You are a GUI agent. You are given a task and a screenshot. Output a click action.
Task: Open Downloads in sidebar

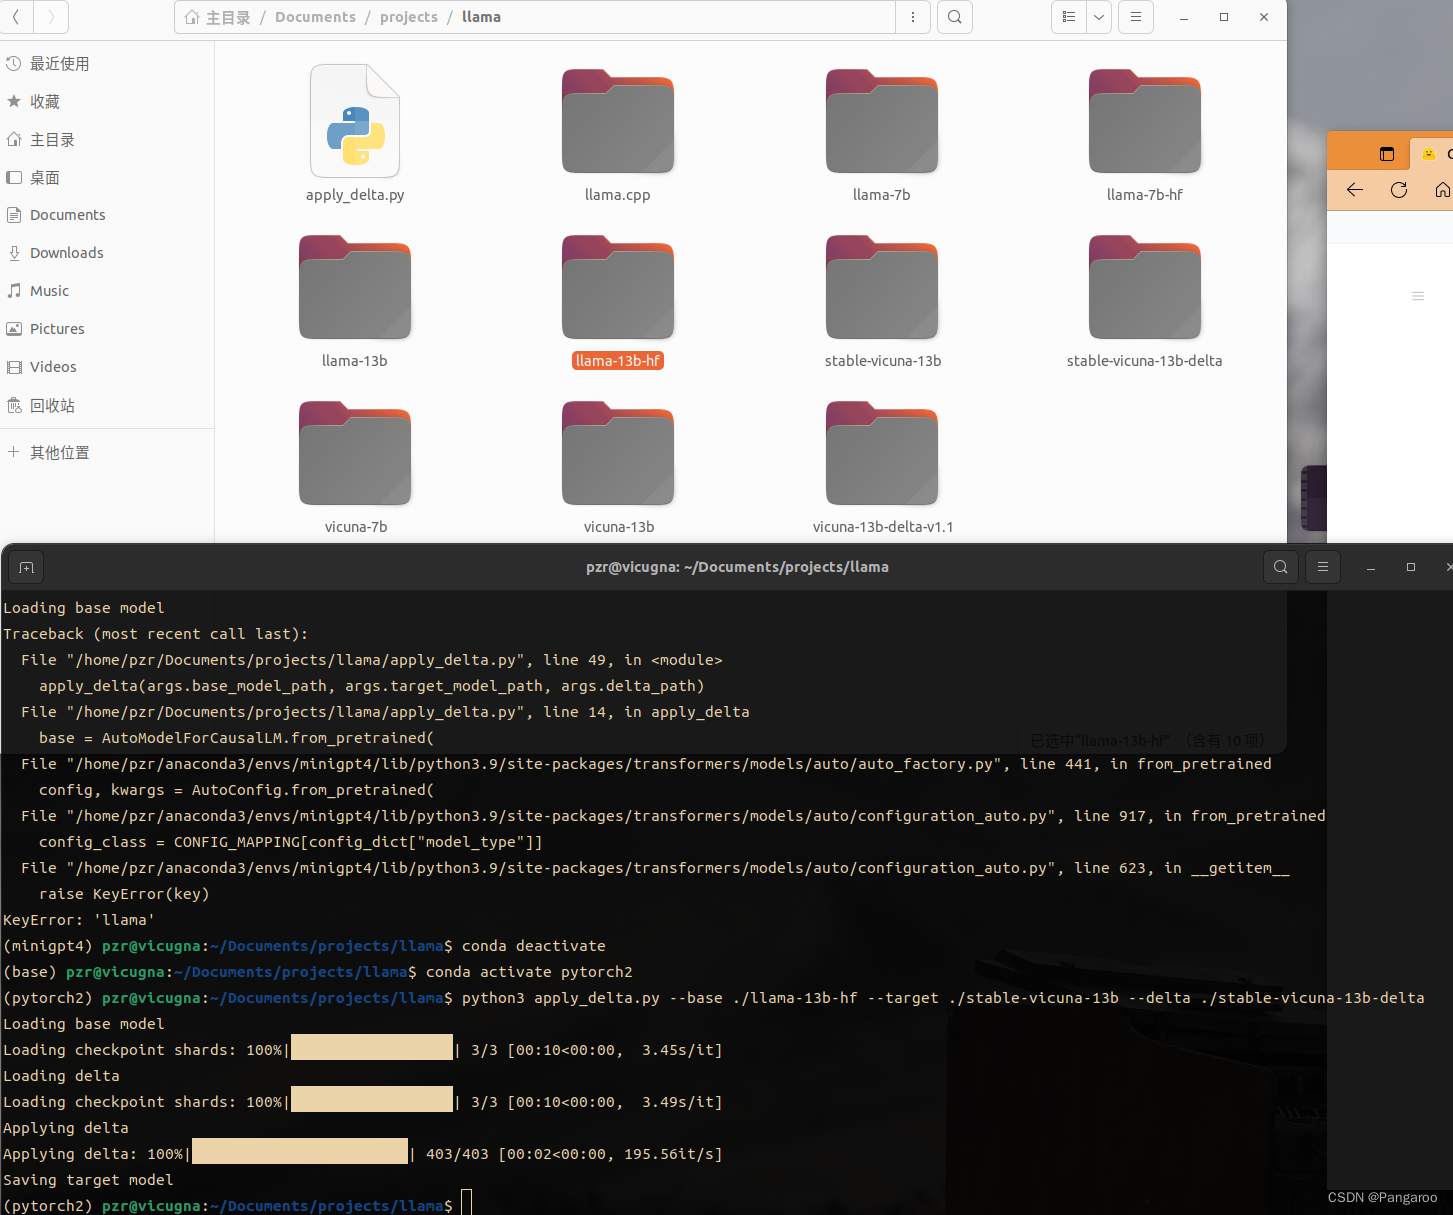(x=107, y=253)
